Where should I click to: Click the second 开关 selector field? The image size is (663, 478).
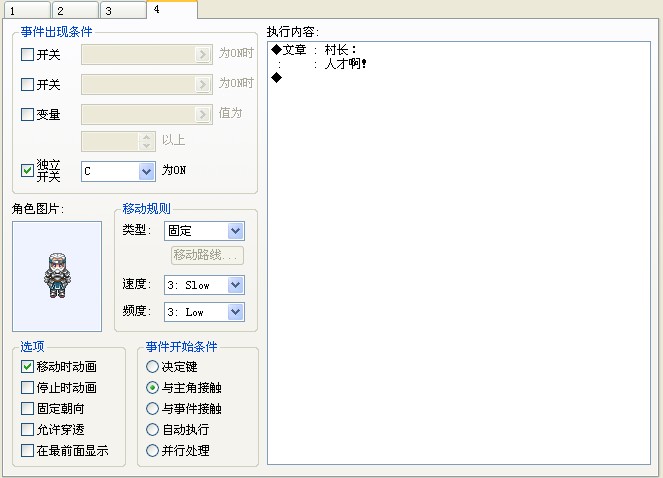tap(147, 85)
